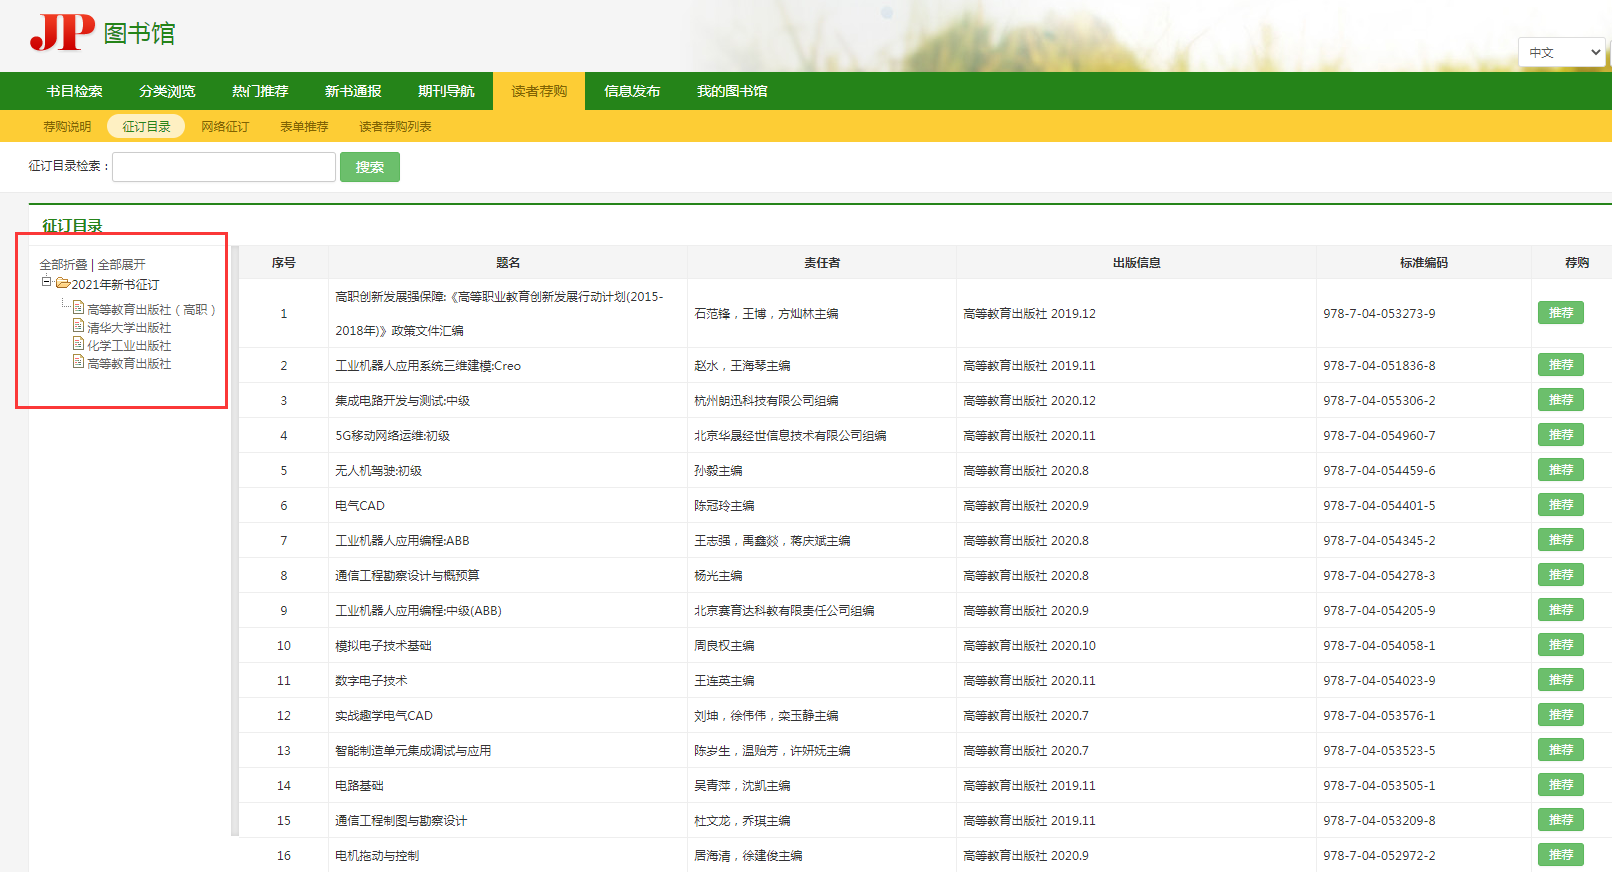1612x872 pixels.
Task: Focus the 征订目录检索 search input field
Action: point(224,167)
